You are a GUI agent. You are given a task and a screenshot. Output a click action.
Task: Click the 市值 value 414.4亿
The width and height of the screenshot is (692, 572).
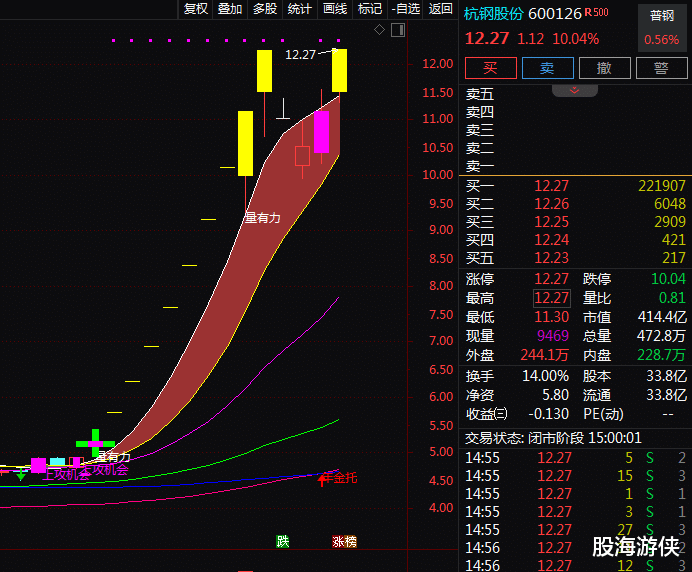[662, 317]
